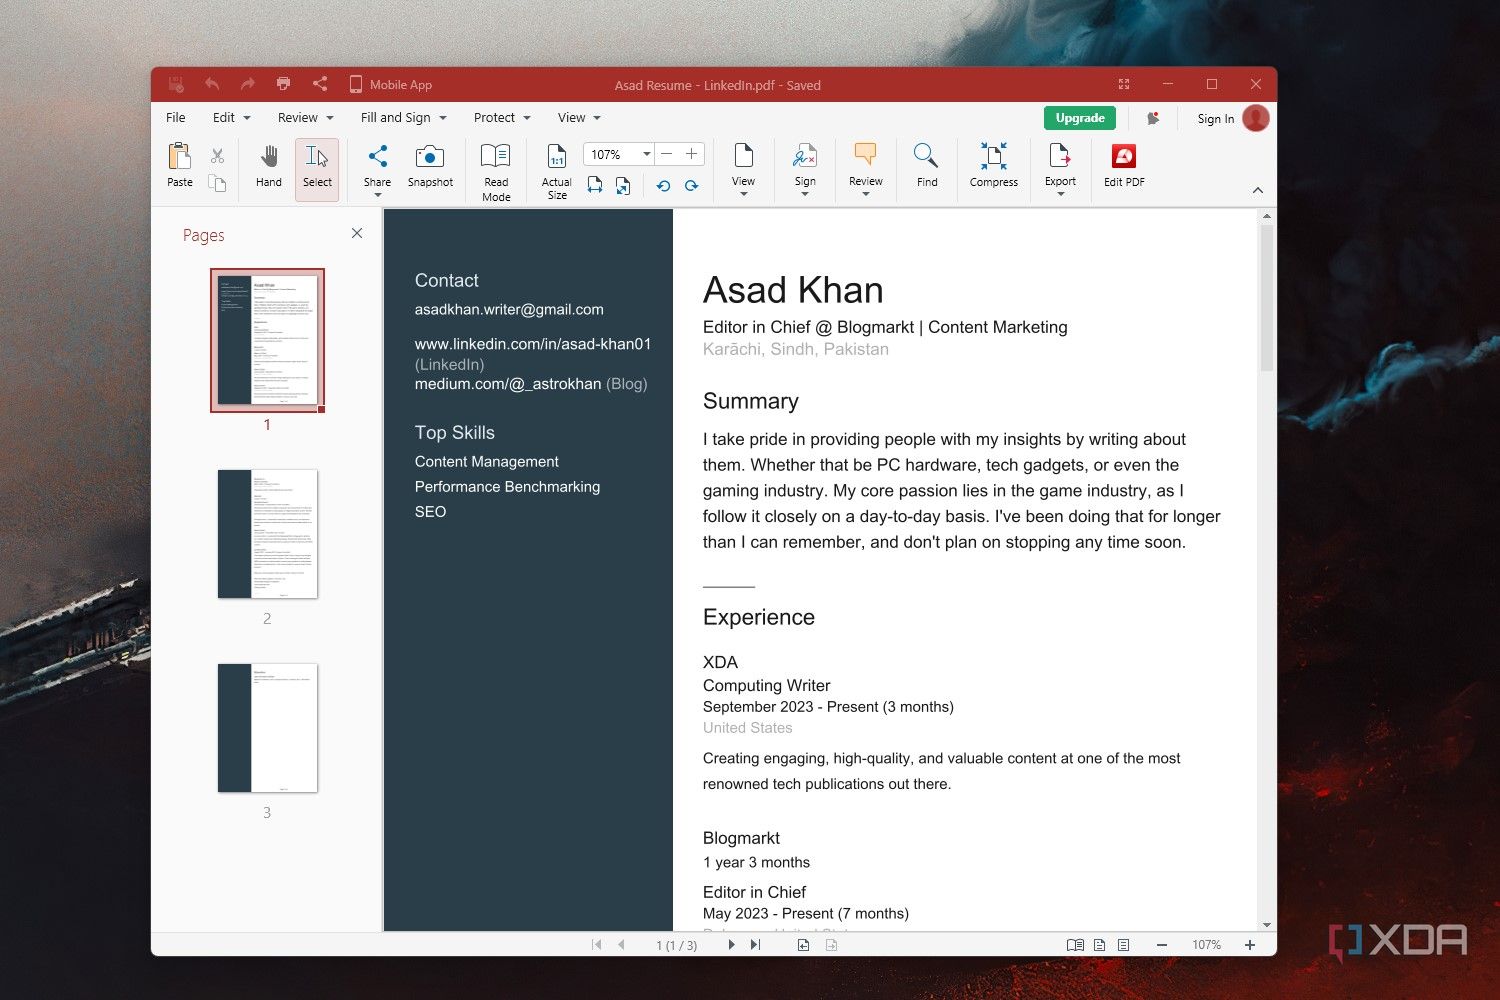Switch to single page view in status bar

(1099, 945)
